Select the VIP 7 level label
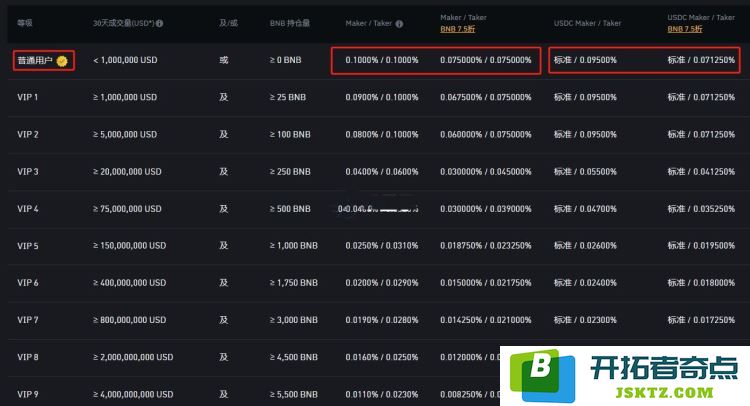 [28, 320]
